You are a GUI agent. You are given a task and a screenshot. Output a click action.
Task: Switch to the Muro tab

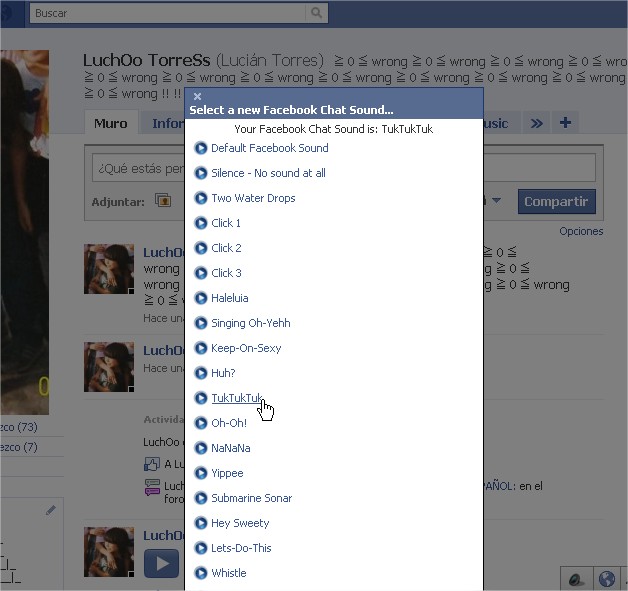[111, 123]
